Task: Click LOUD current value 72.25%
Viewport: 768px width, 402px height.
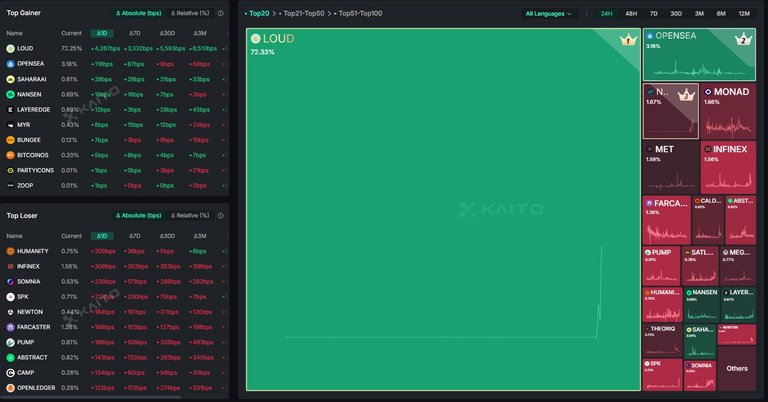Action: coord(72,48)
